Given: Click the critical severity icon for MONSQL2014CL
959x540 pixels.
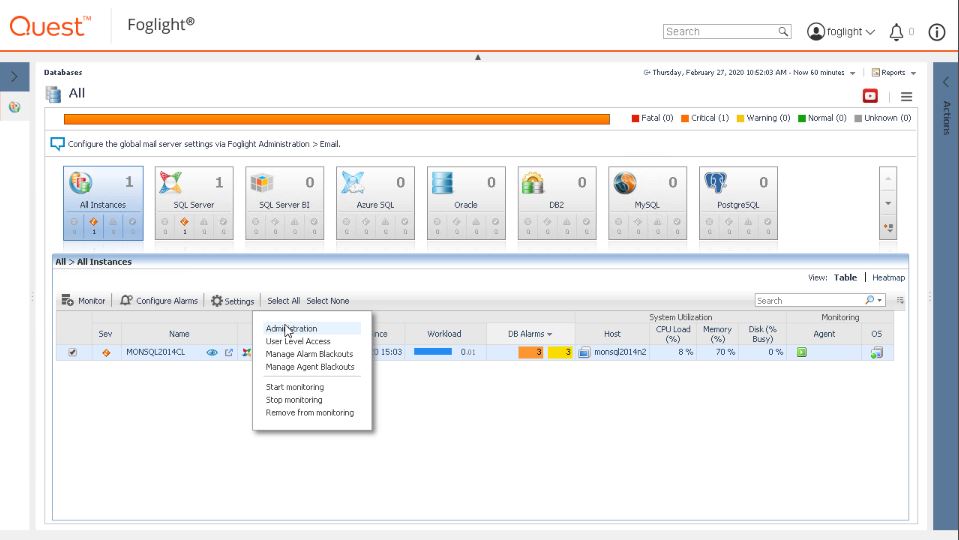Looking at the screenshot, I should pos(106,353).
